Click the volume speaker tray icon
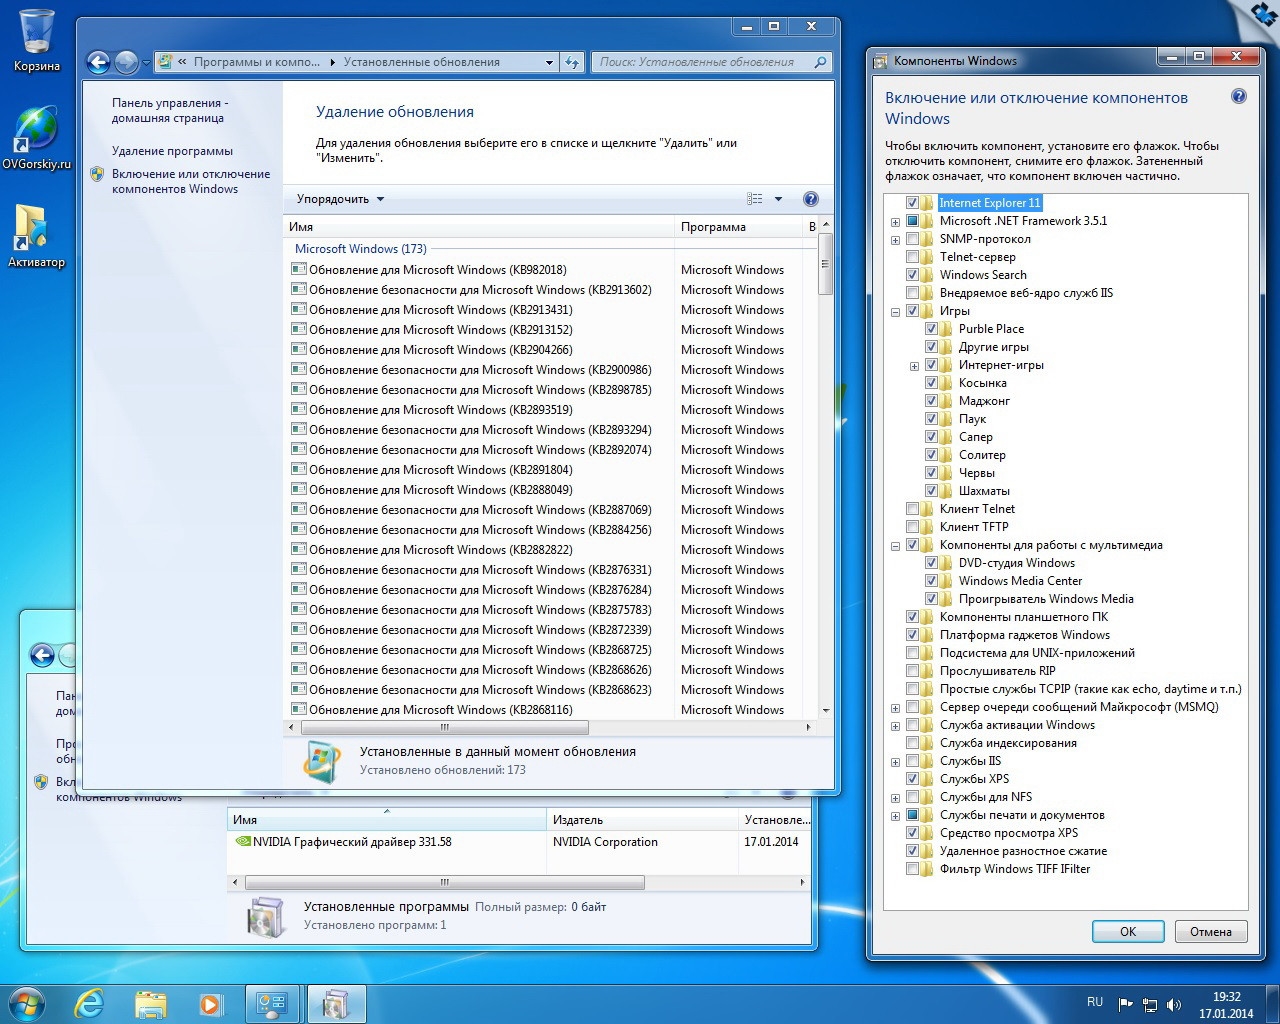1280x1024 pixels. [1174, 1004]
